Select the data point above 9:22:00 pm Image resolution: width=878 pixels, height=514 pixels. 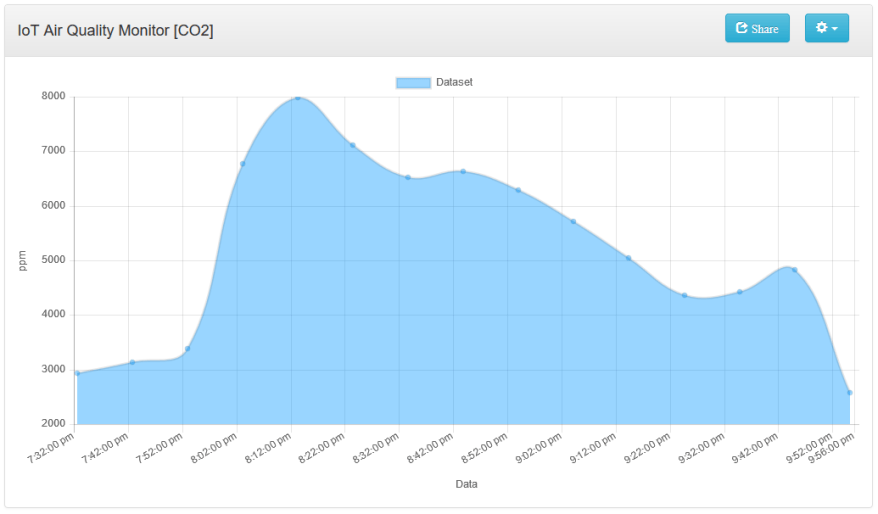coord(684,295)
